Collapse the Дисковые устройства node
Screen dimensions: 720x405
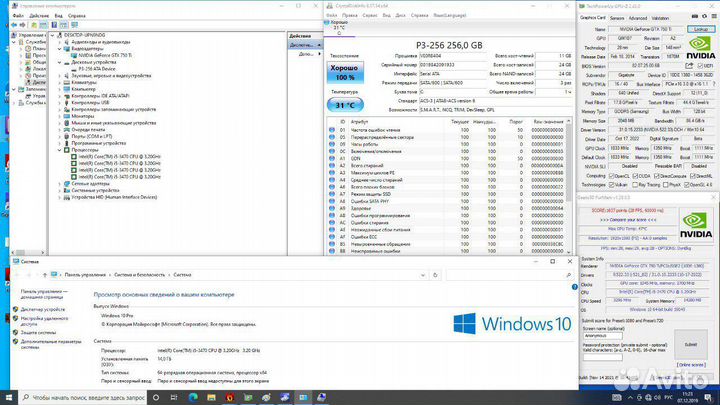[x=60, y=62]
